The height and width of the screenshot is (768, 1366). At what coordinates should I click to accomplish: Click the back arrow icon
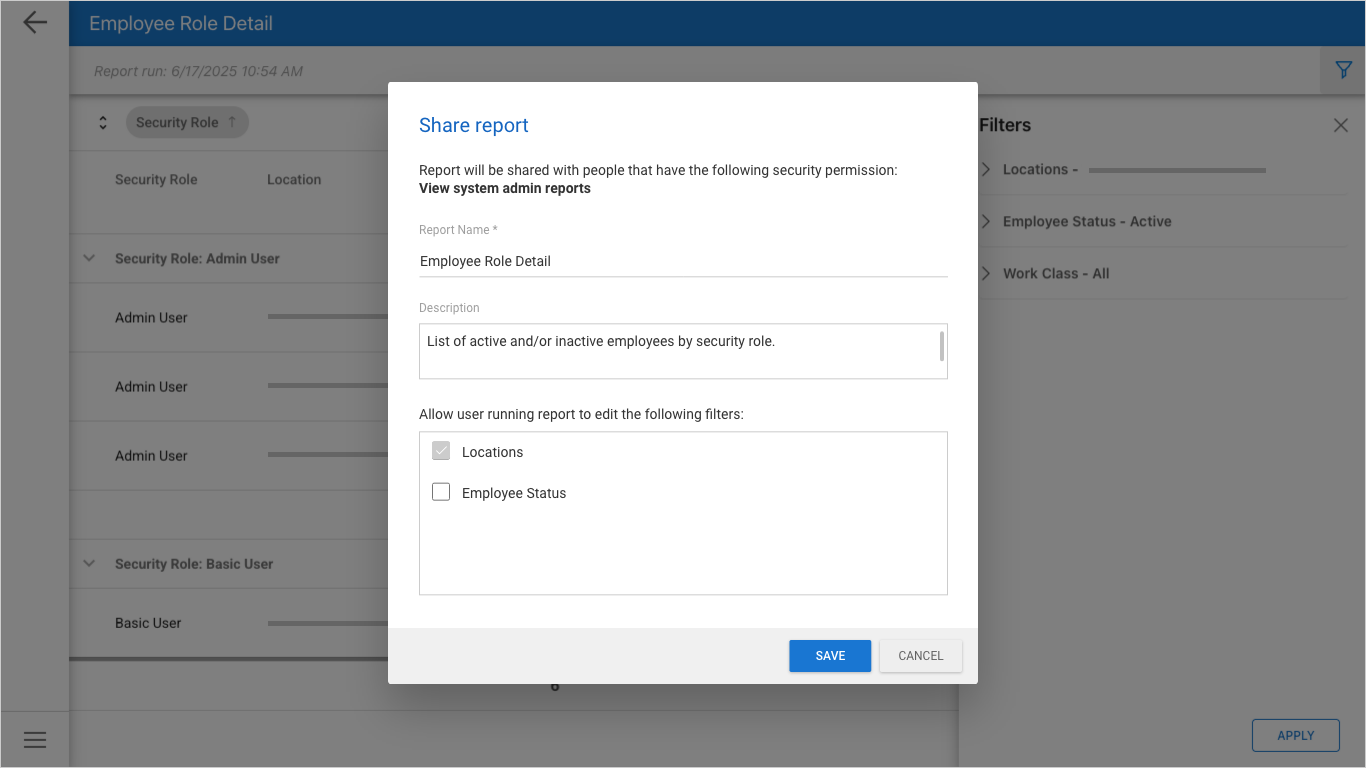click(x=35, y=22)
